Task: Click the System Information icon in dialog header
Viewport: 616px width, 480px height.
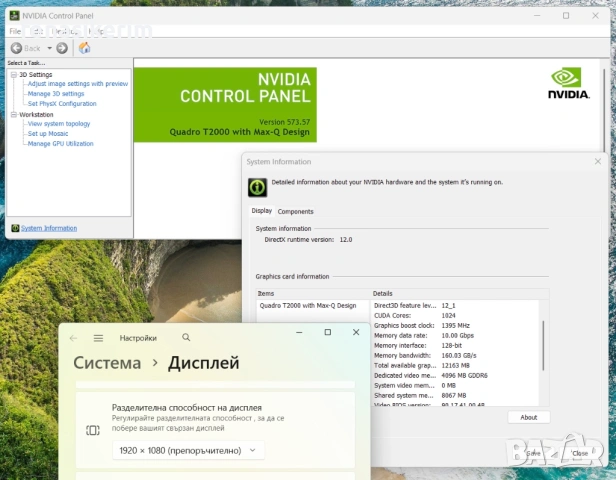Action: 257,185
